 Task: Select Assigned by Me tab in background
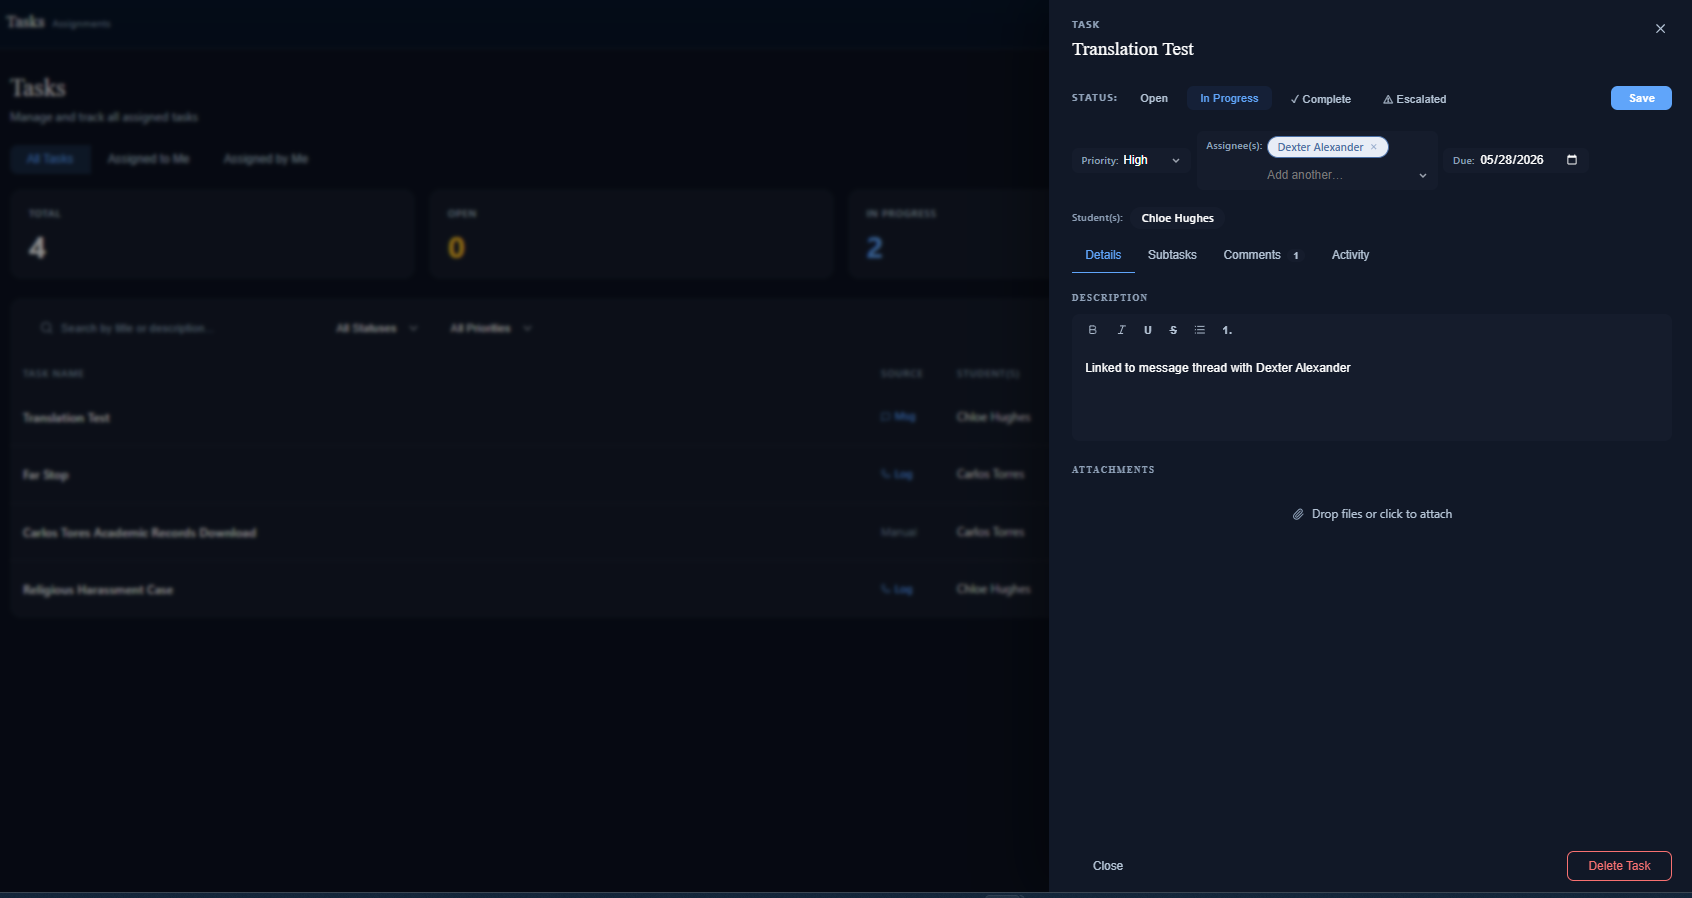pos(266,159)
